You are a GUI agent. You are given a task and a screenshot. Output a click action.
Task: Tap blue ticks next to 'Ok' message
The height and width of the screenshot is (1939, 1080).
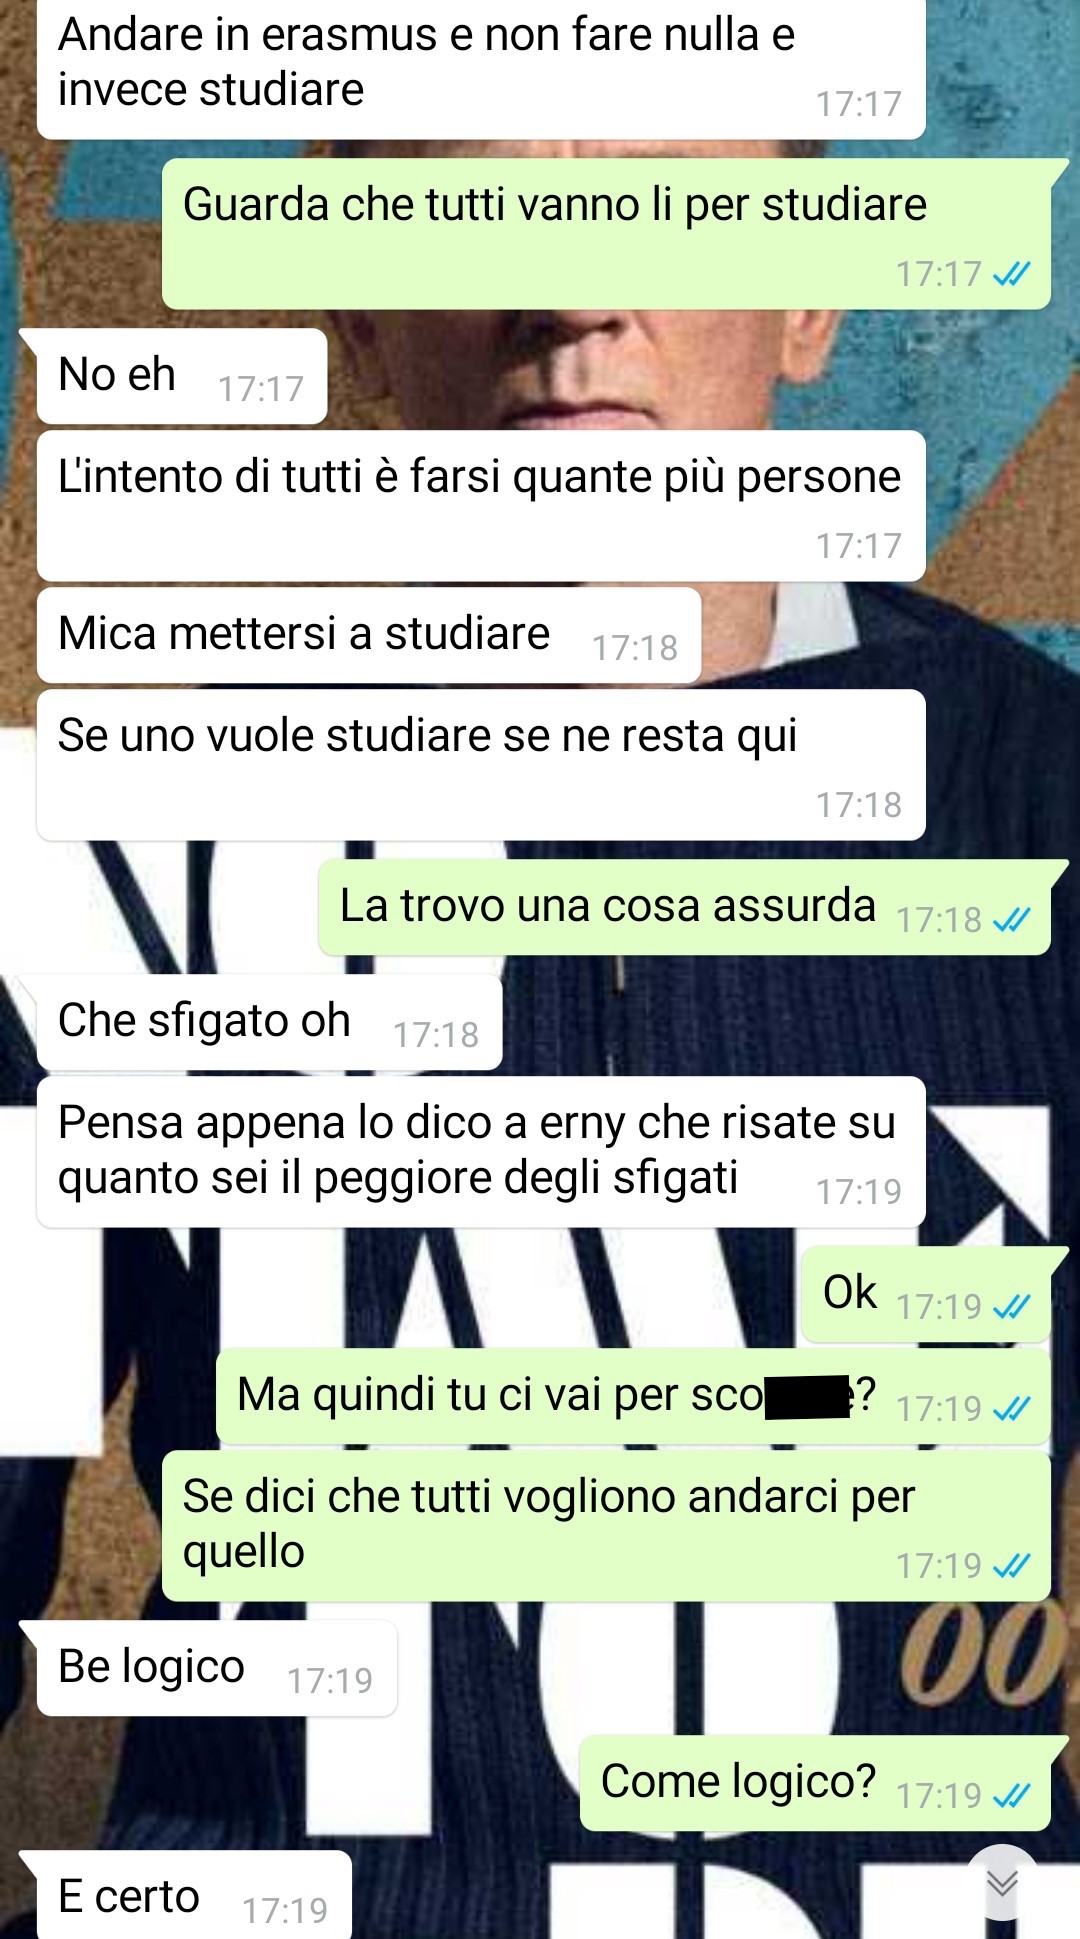tap(1011, 1307)
